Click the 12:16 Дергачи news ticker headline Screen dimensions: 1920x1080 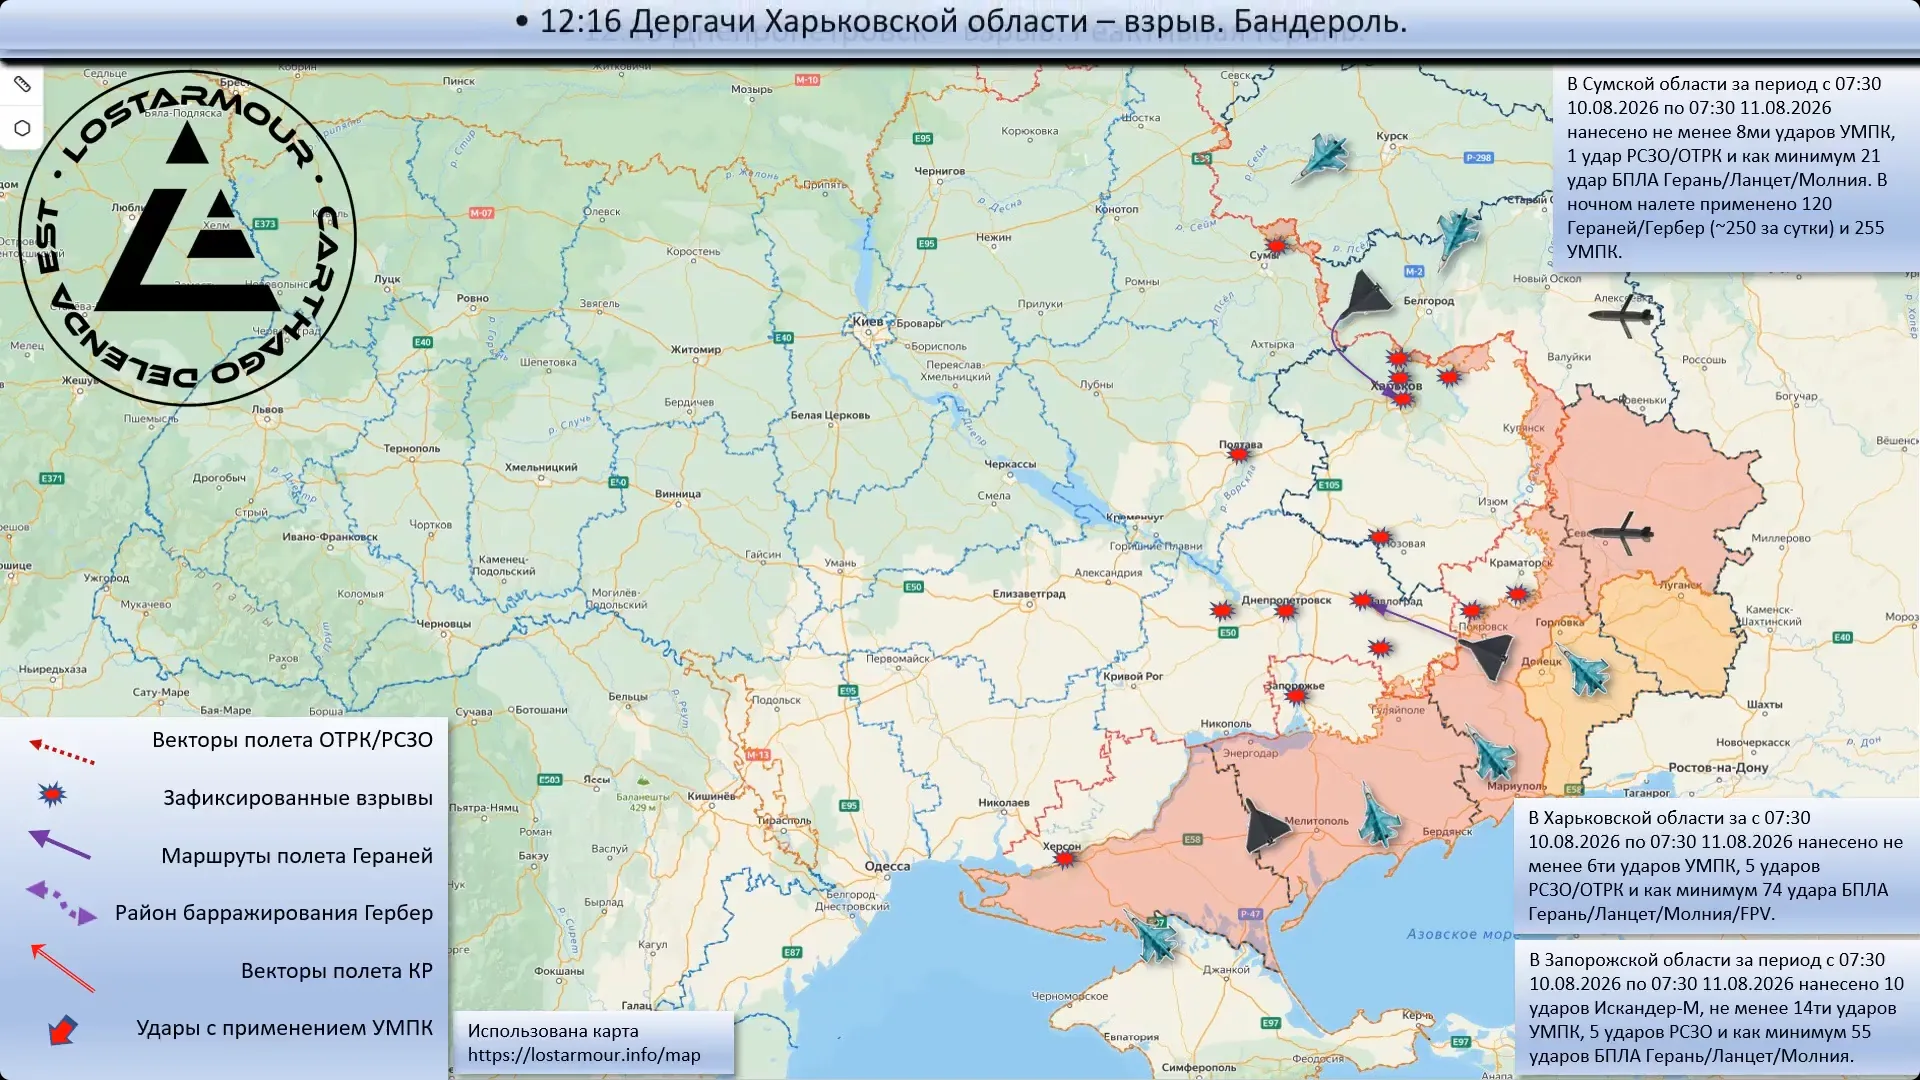[961, 21]
